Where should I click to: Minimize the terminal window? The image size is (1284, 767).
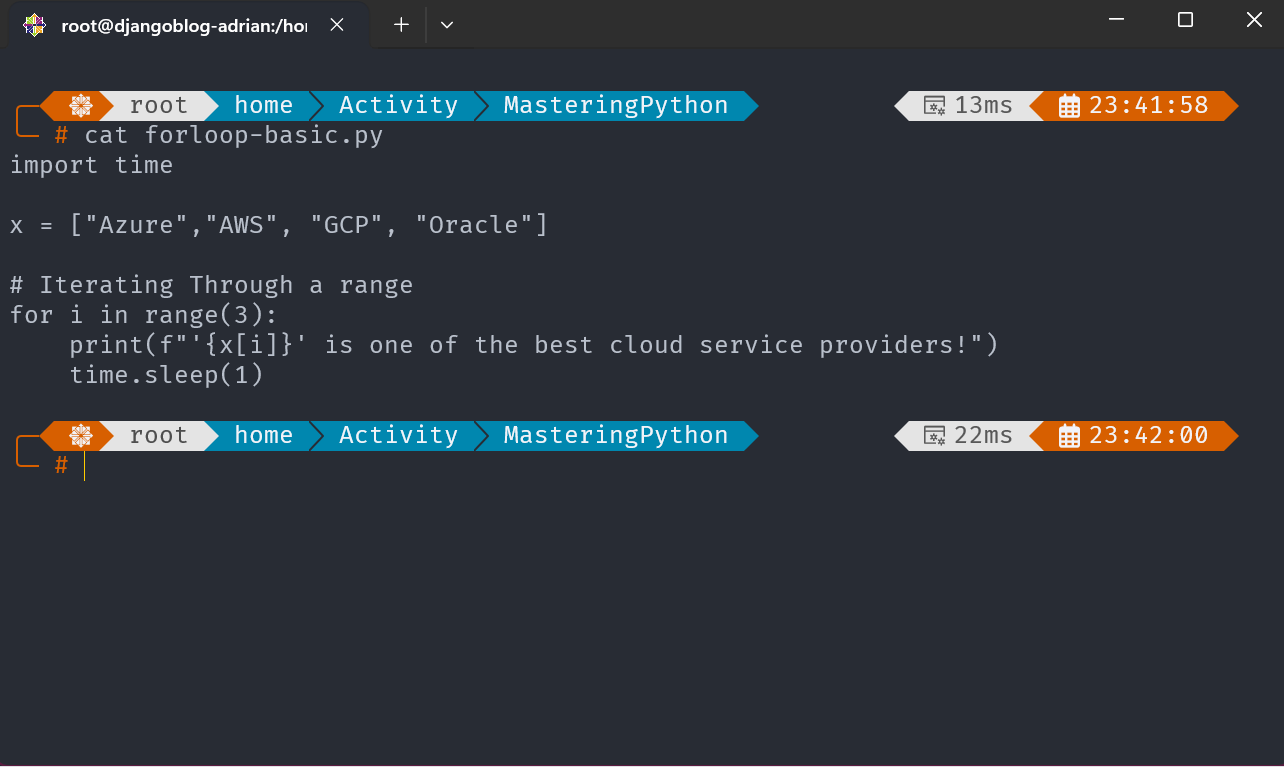coord(1117,19)
